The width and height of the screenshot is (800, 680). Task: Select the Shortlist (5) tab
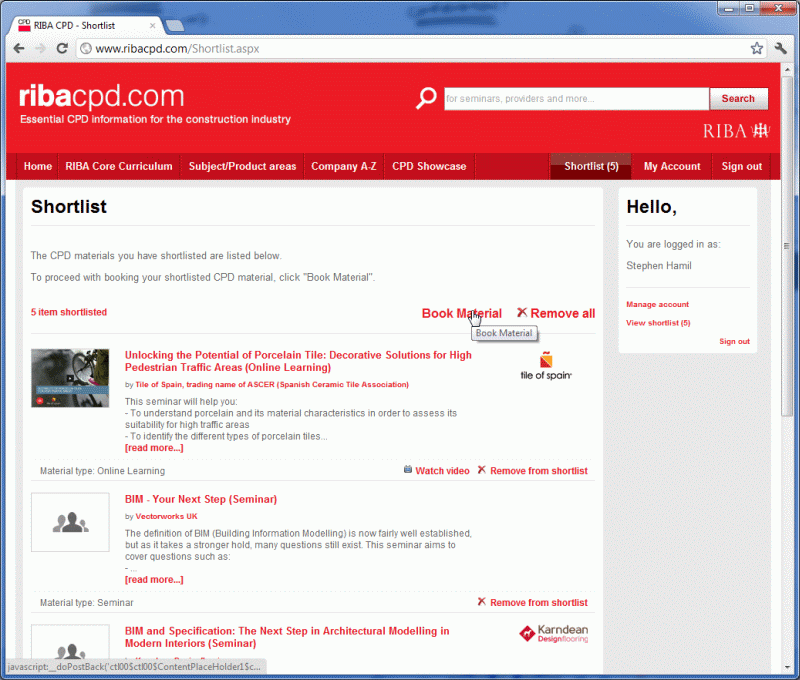coord(591,166)
